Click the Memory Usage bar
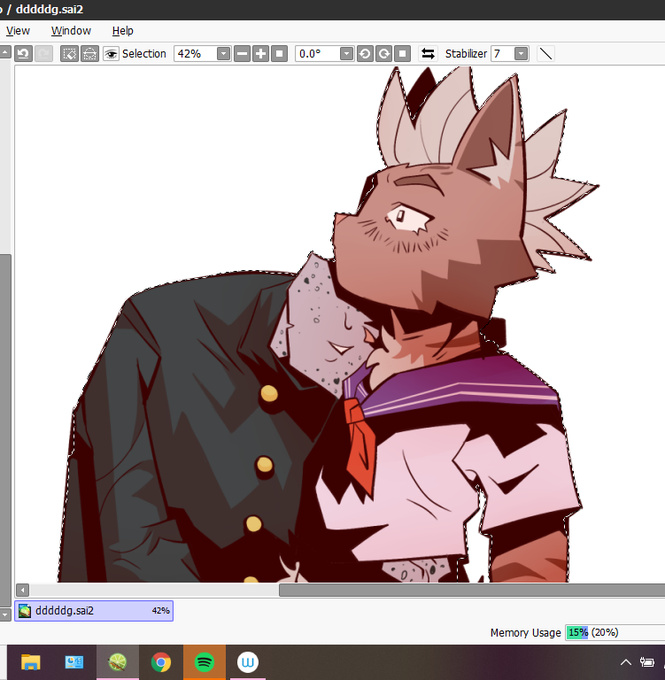Screen dimensions: 665x680 point(615,633)
